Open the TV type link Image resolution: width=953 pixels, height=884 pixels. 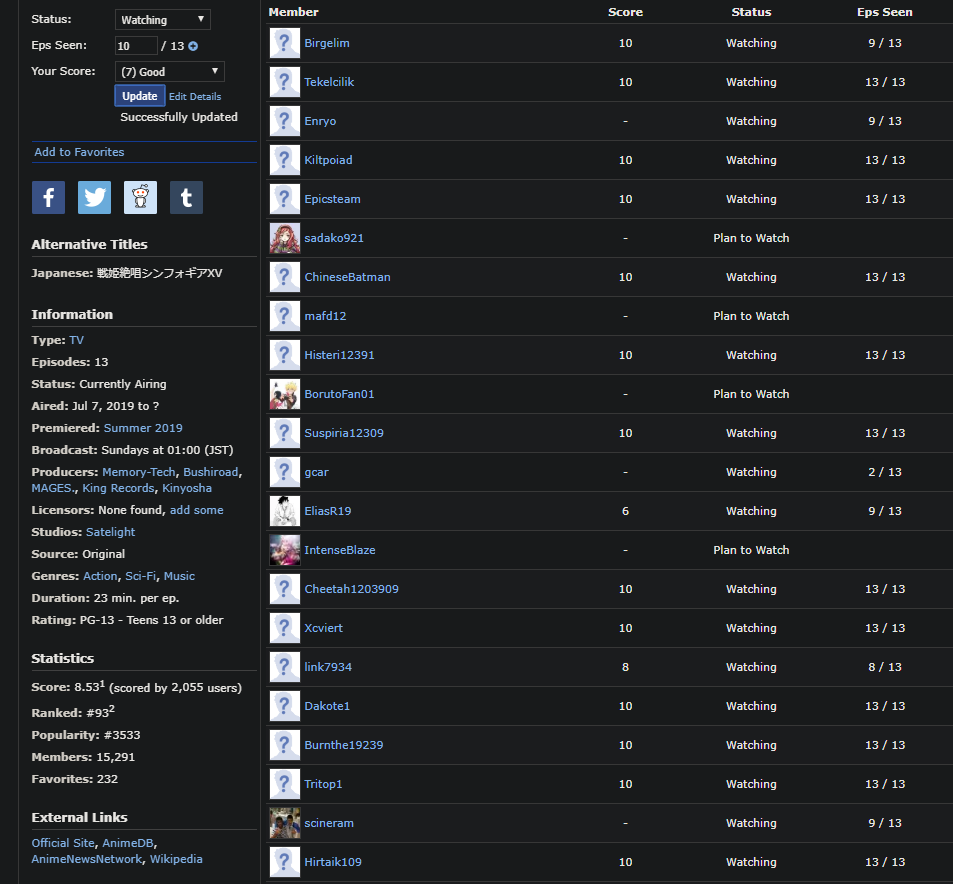77,340
